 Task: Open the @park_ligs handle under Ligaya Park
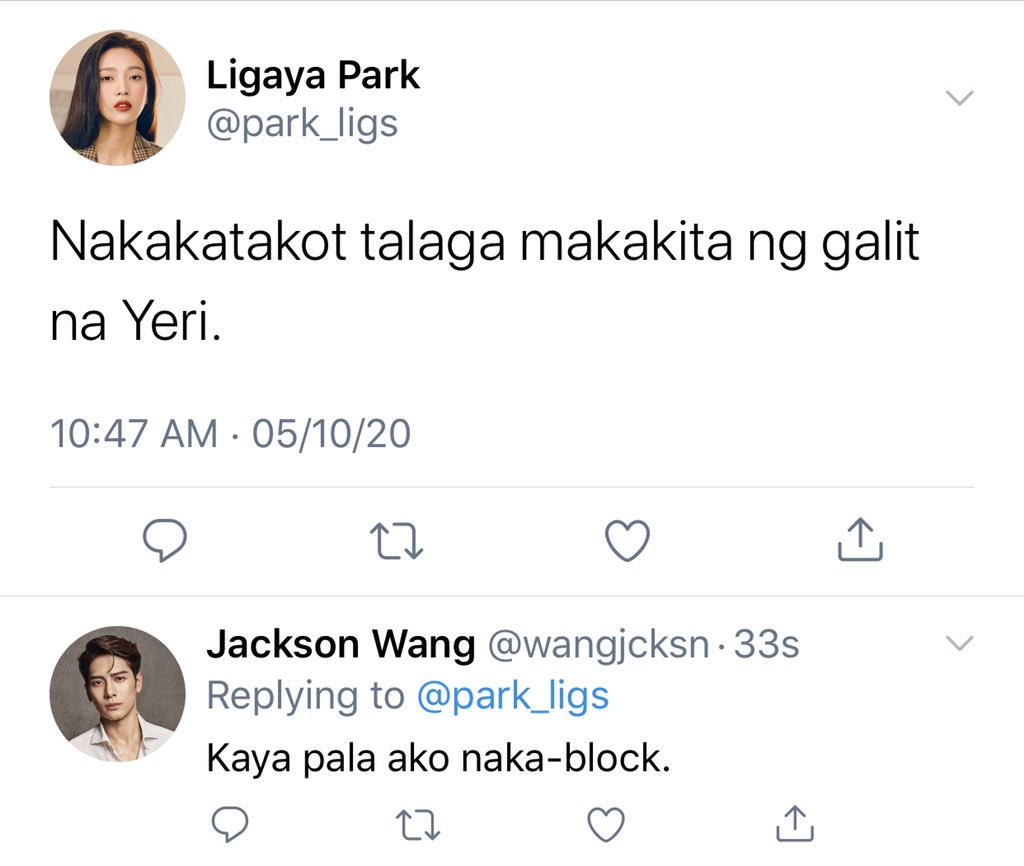(302, 124)
